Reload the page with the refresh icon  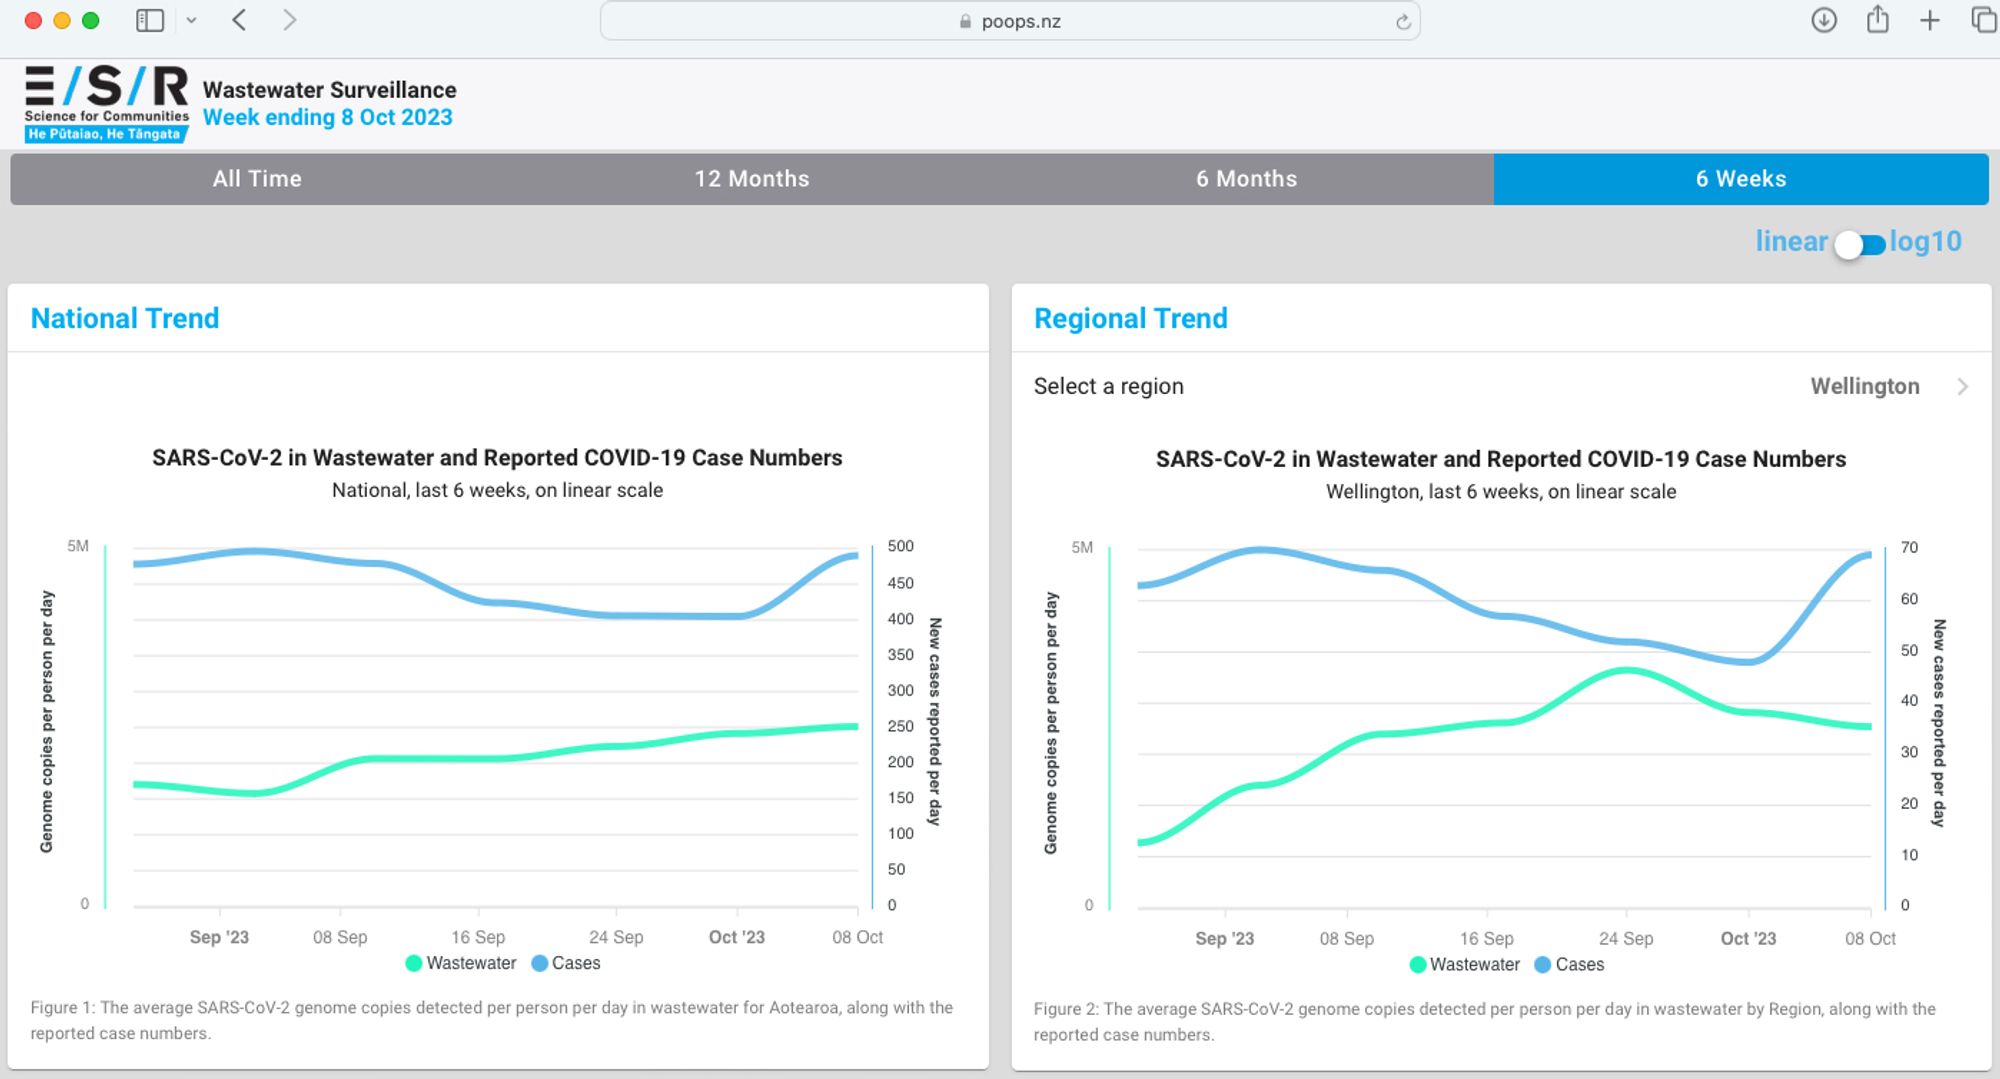[x=1403, y=22]
